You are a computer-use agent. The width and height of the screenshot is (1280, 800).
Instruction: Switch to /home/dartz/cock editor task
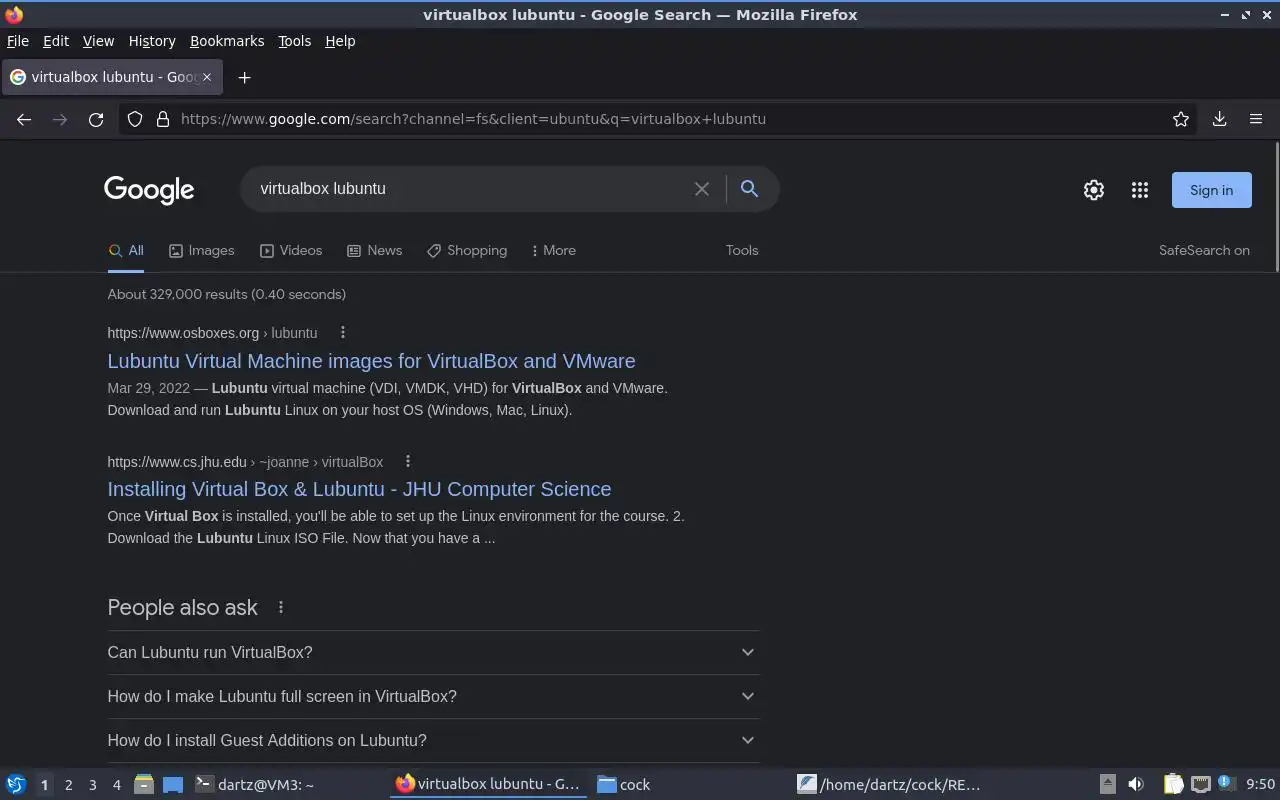[x=892, y=785]
